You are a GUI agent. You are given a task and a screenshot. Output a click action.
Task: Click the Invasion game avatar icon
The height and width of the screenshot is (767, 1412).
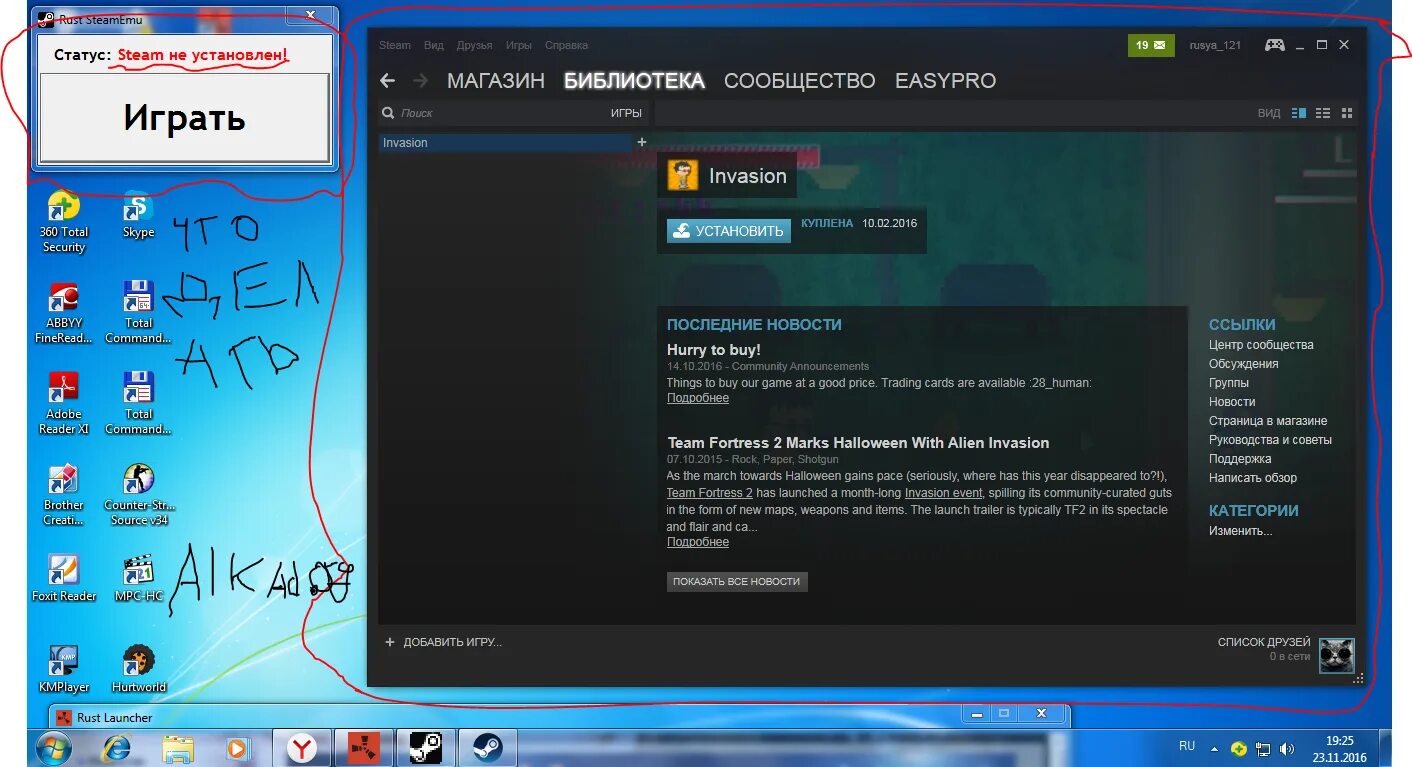[683, 175]
